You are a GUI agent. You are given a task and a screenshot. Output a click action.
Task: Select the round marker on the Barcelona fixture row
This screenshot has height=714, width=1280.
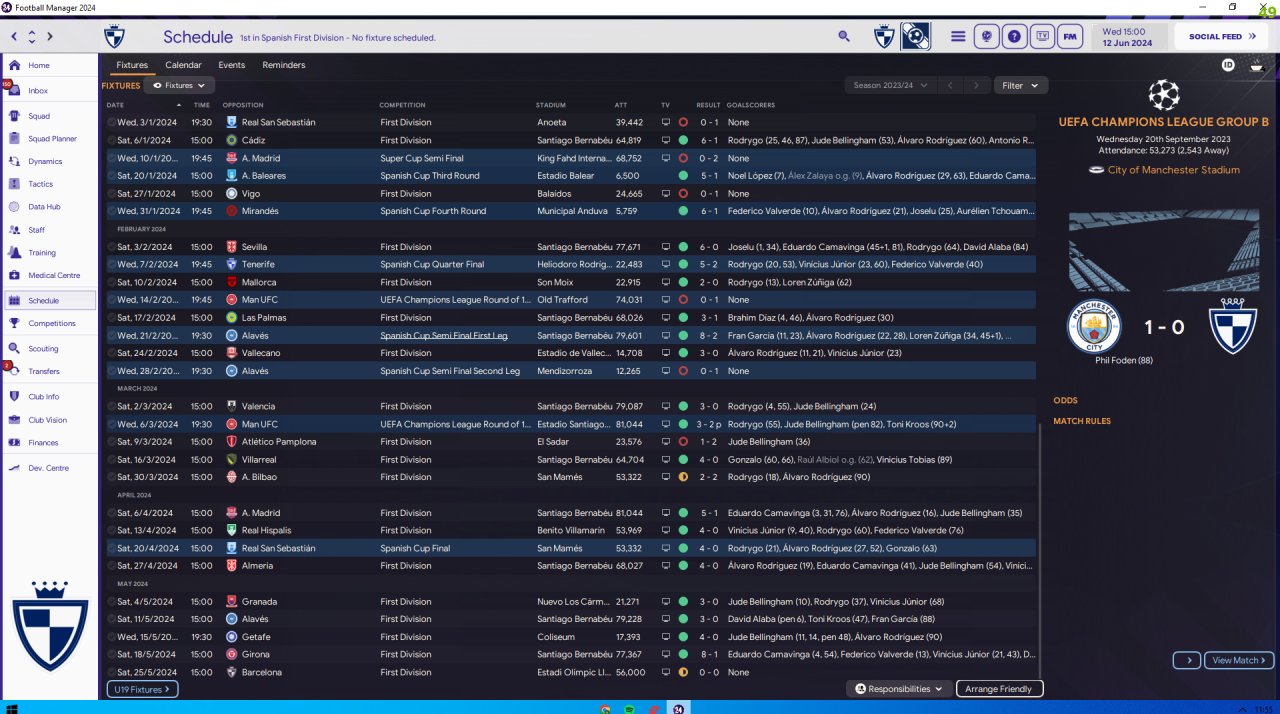pos(111,672)
